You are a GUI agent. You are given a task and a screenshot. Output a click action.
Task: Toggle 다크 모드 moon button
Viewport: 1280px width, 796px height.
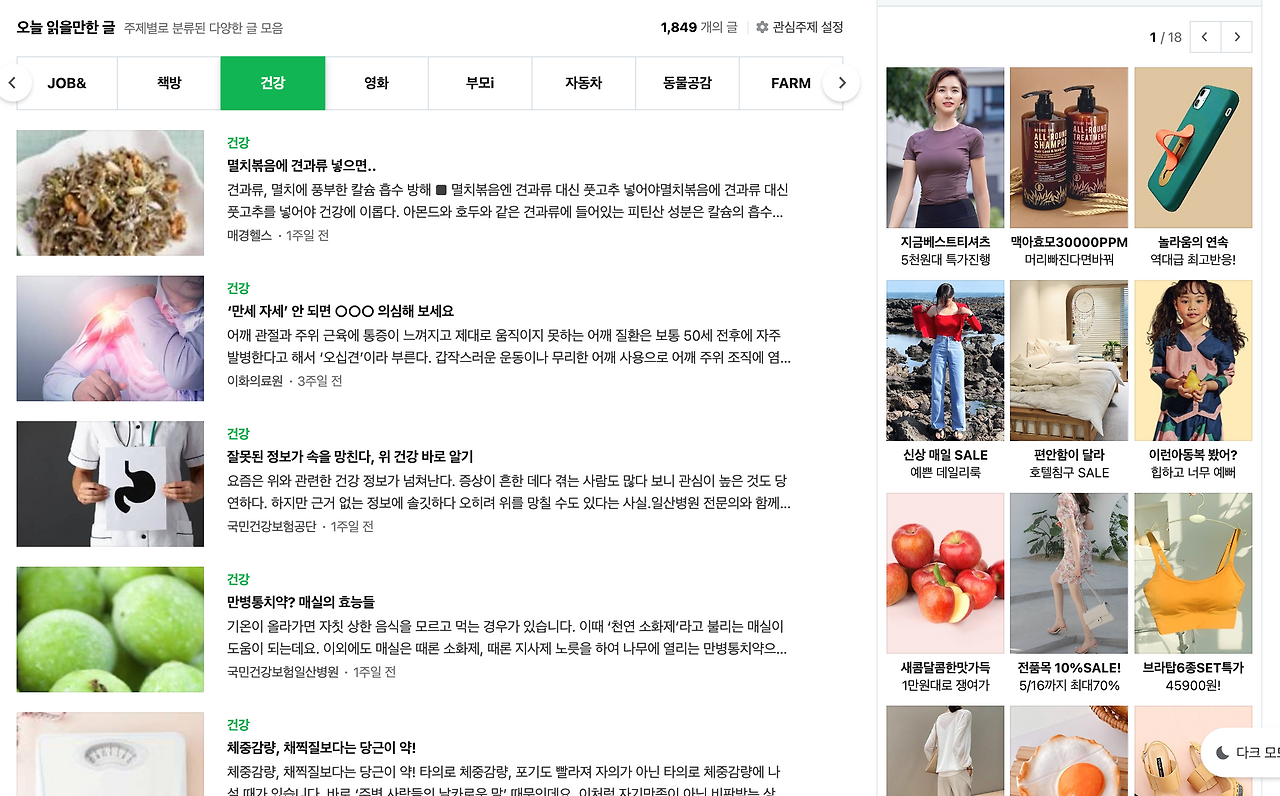point(1241,752)
